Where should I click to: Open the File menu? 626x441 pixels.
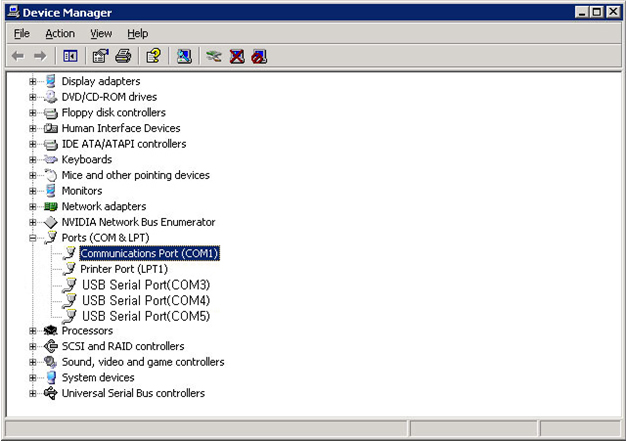point(22,34)
